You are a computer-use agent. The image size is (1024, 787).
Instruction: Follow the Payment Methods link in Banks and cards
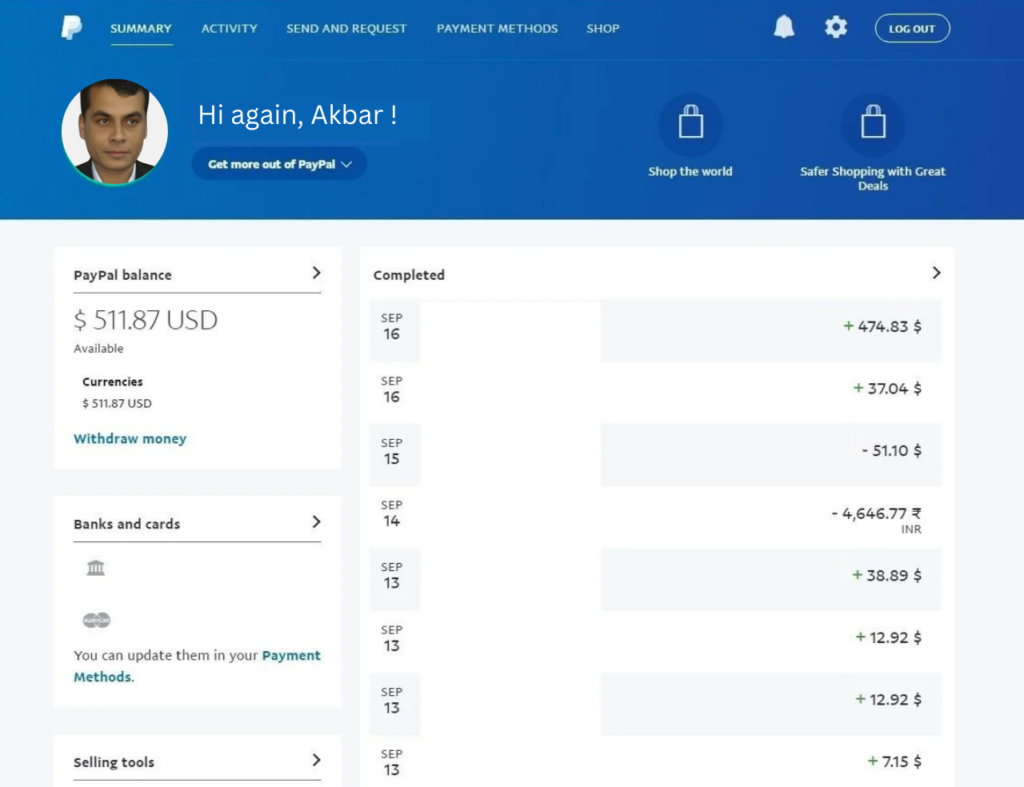click(x=197, y=666)
